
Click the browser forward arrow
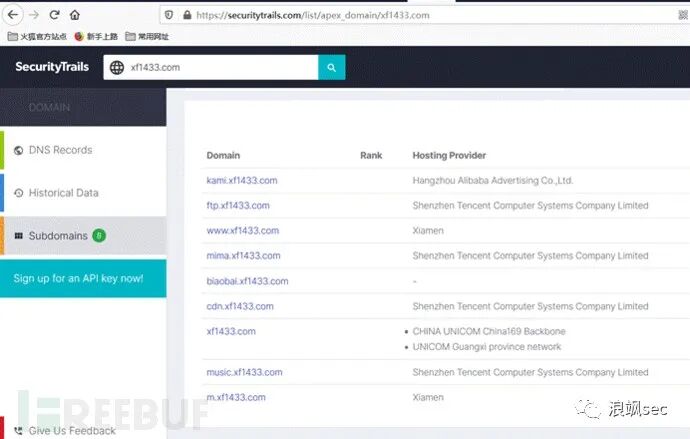pyautogui.click(x=34, y=15)
